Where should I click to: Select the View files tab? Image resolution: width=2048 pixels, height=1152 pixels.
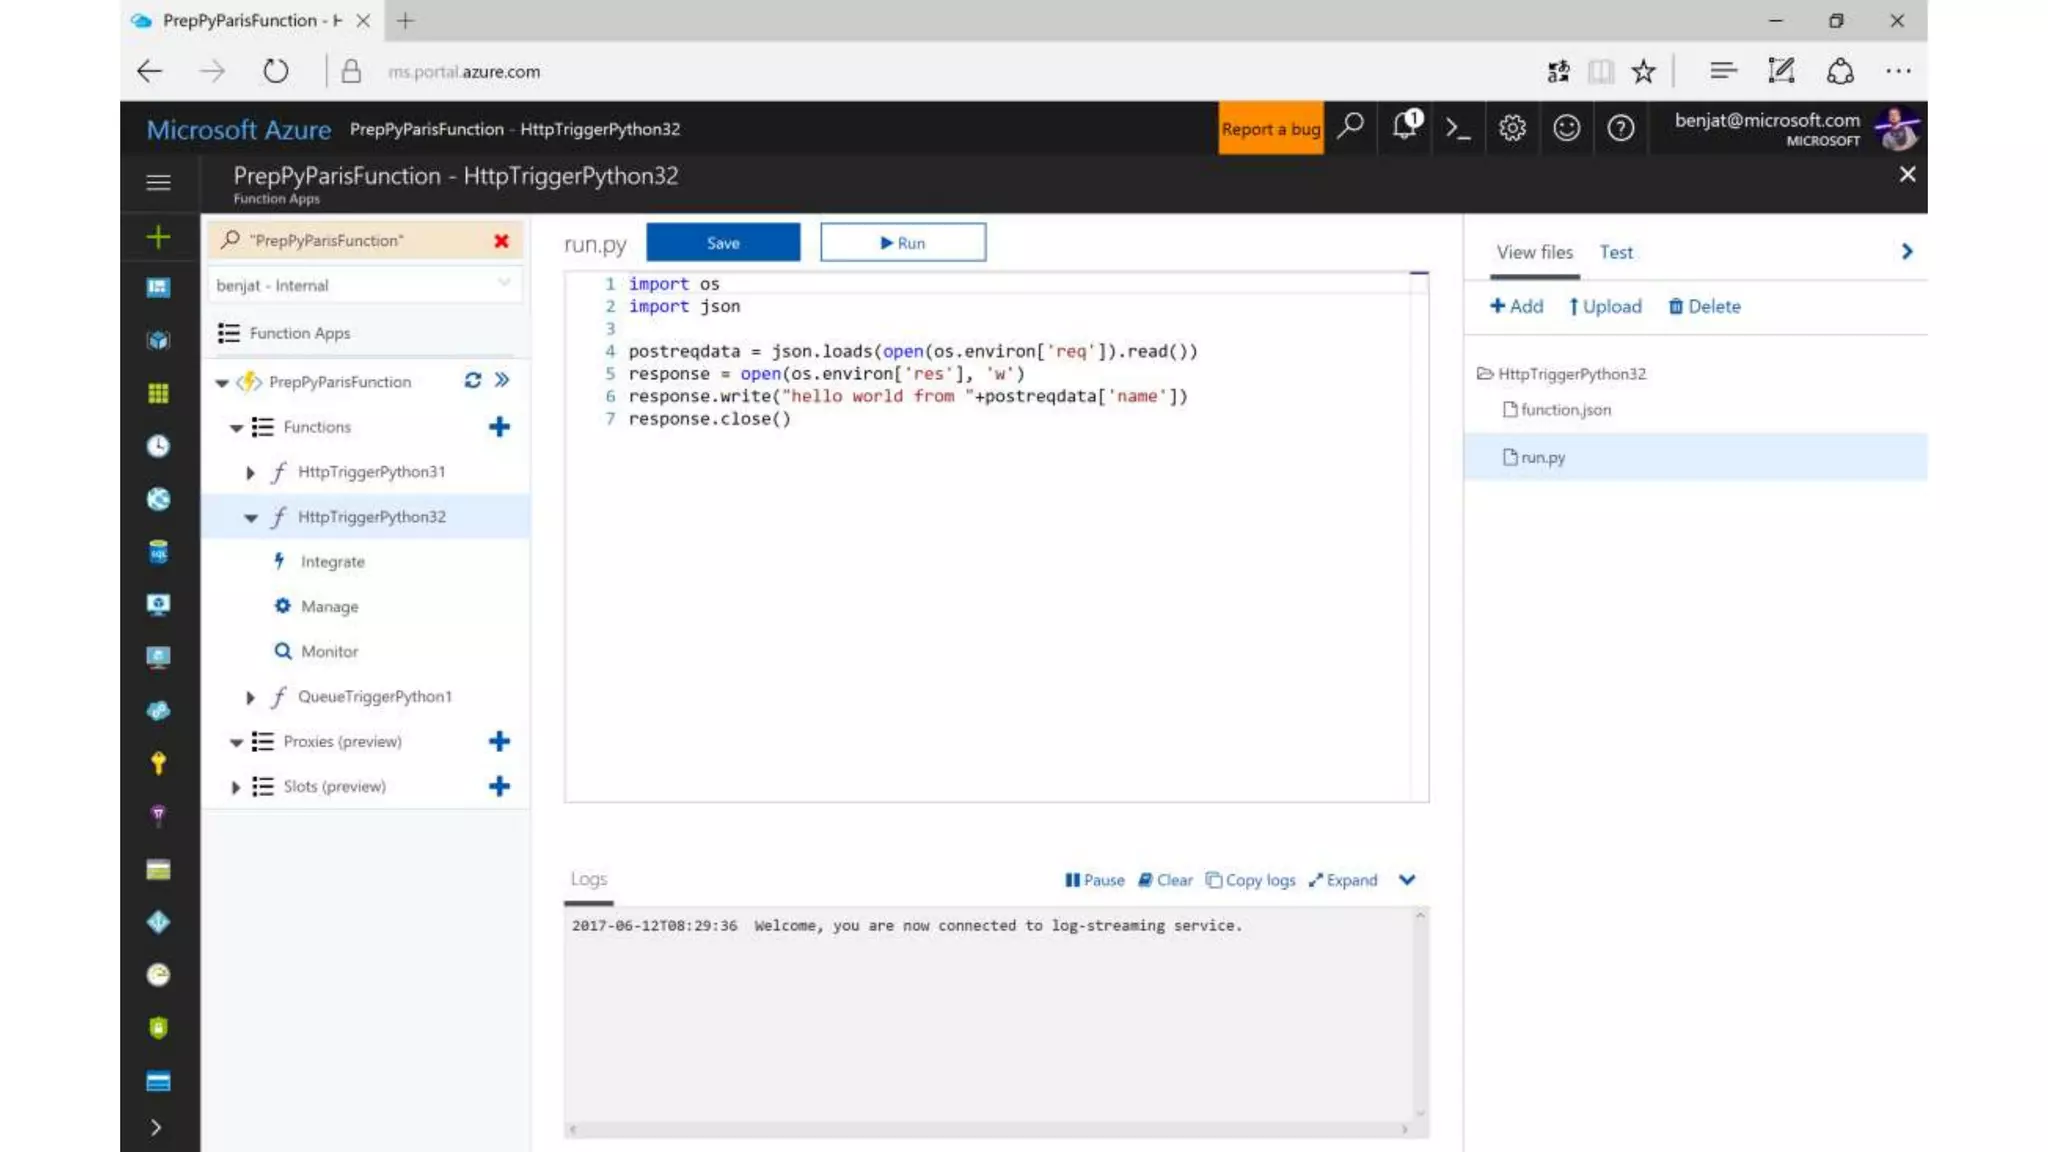click(1534, 252)
